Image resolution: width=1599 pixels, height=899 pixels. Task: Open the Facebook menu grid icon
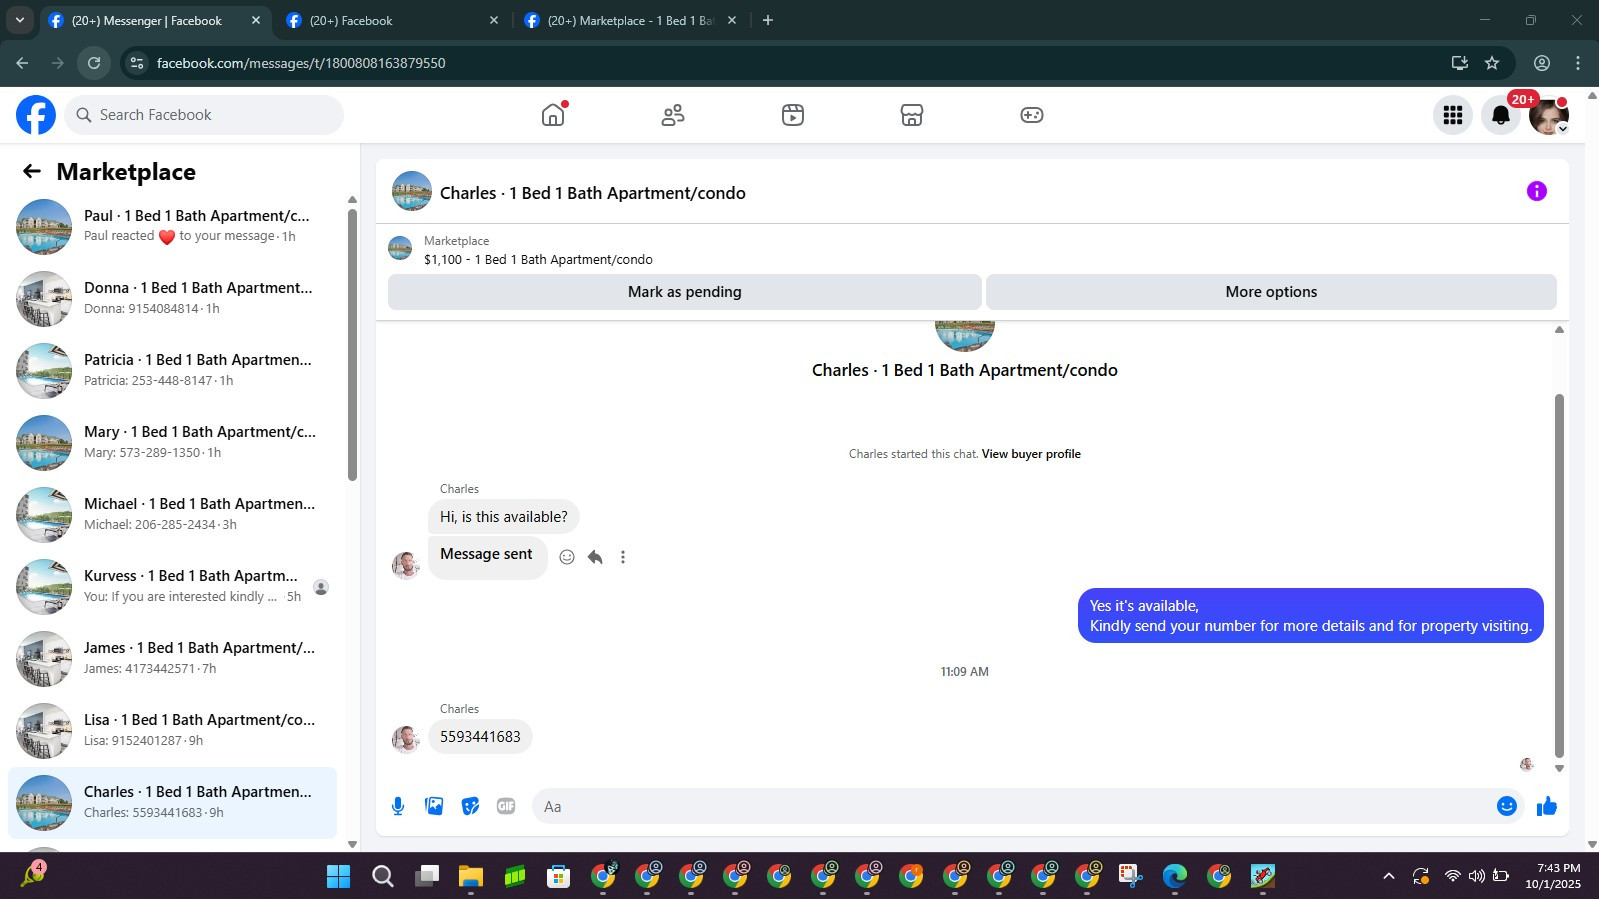1453,115
